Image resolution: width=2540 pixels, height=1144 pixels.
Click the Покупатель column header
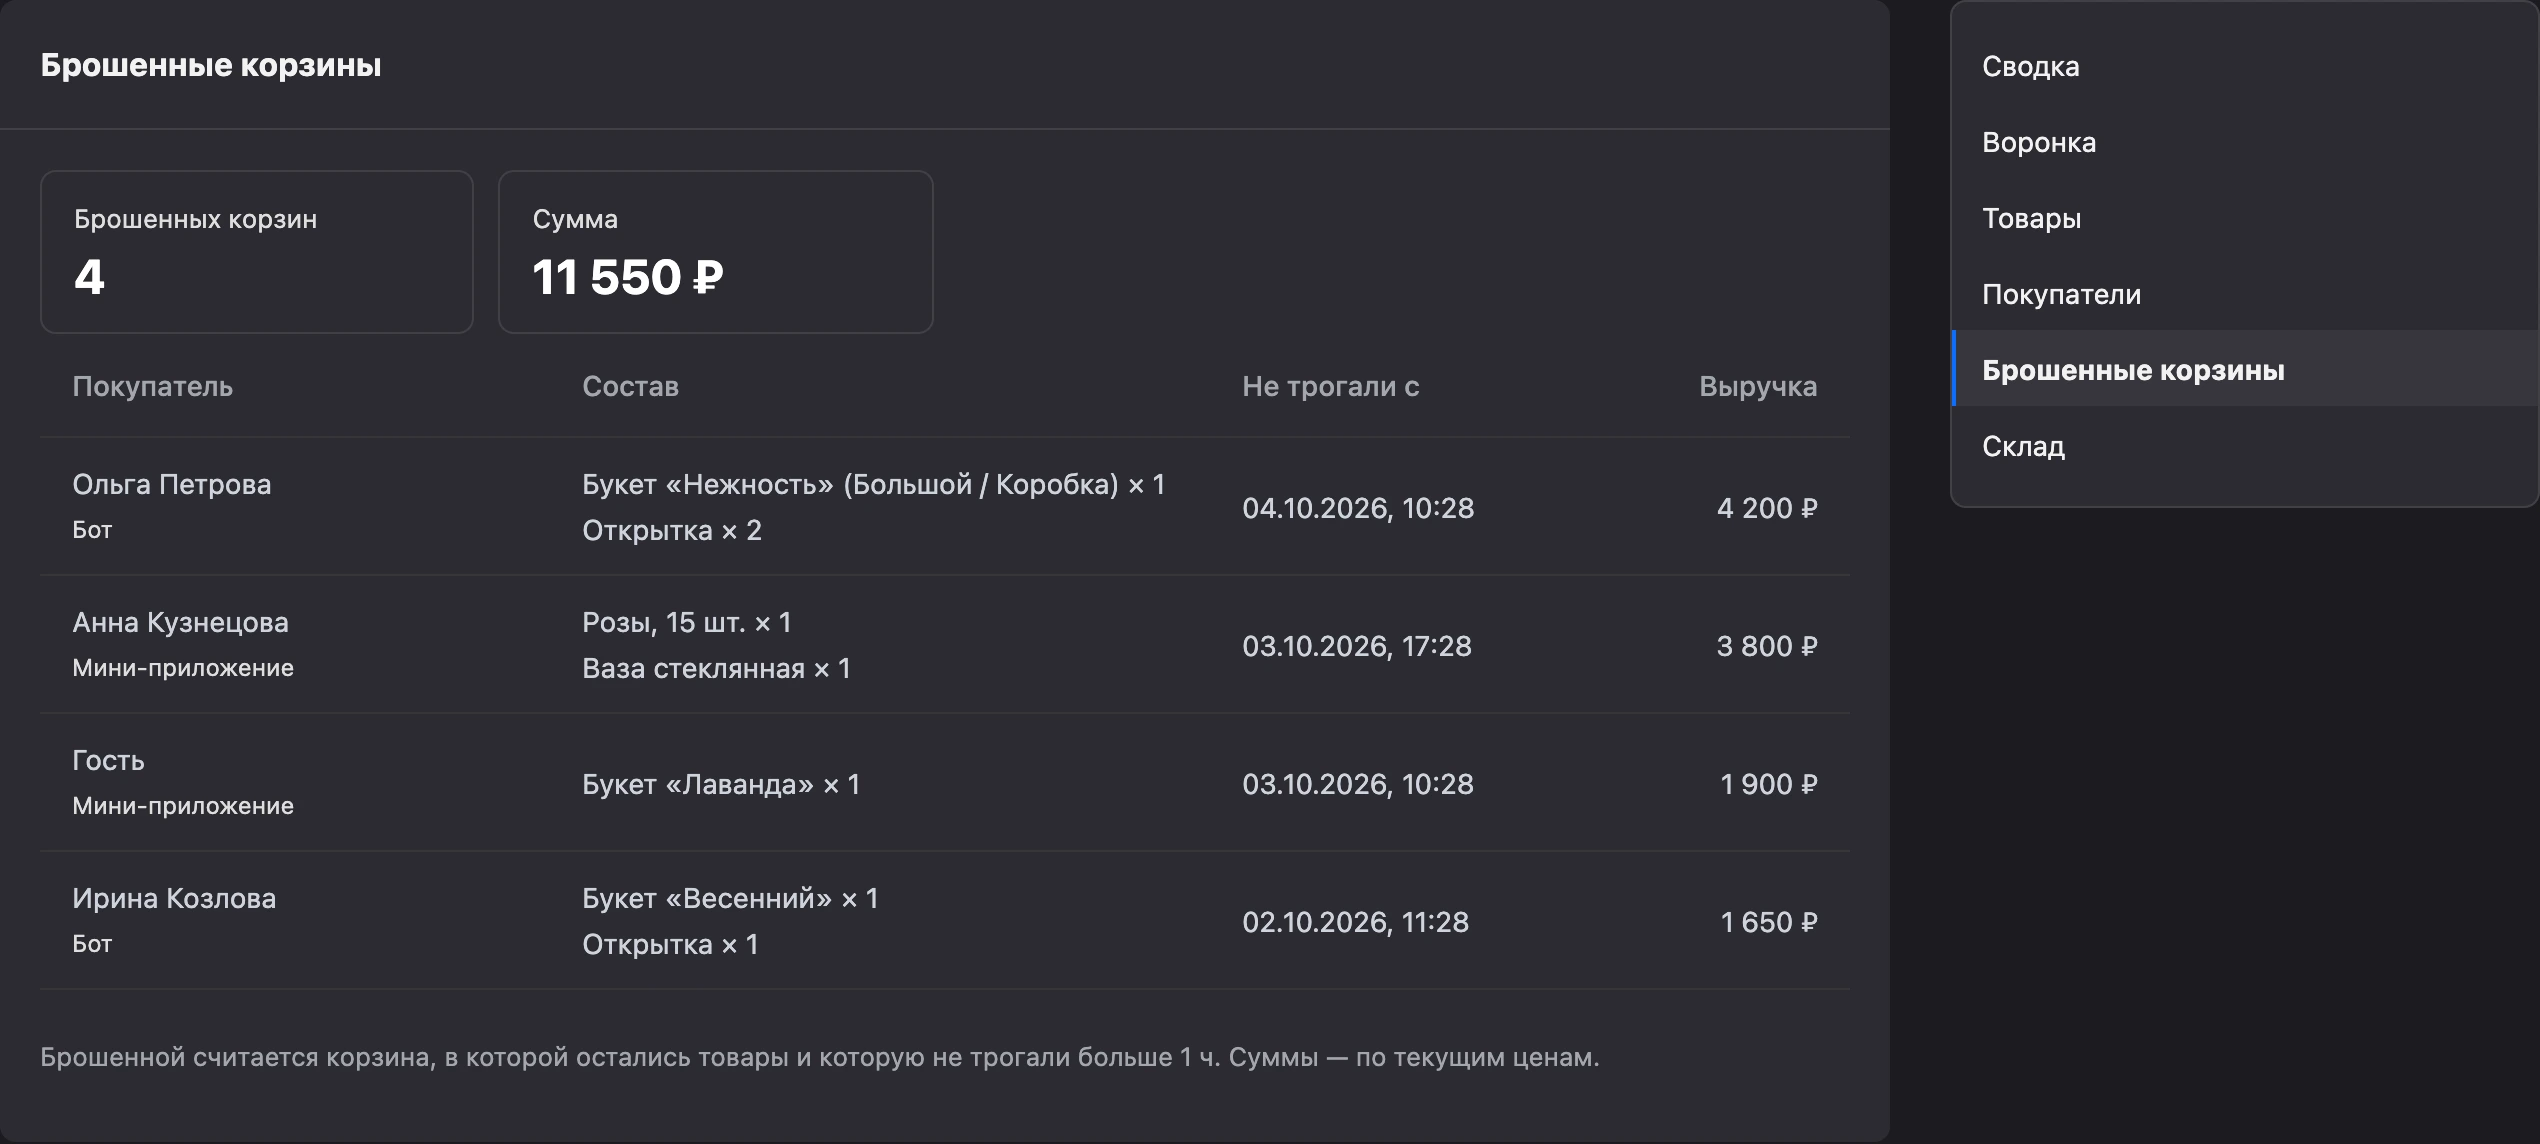click(152, 386)
